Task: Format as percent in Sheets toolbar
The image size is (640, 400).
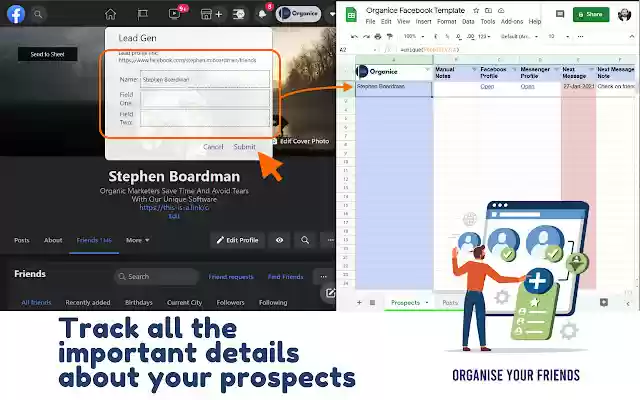Action: (x=447, y=36)
